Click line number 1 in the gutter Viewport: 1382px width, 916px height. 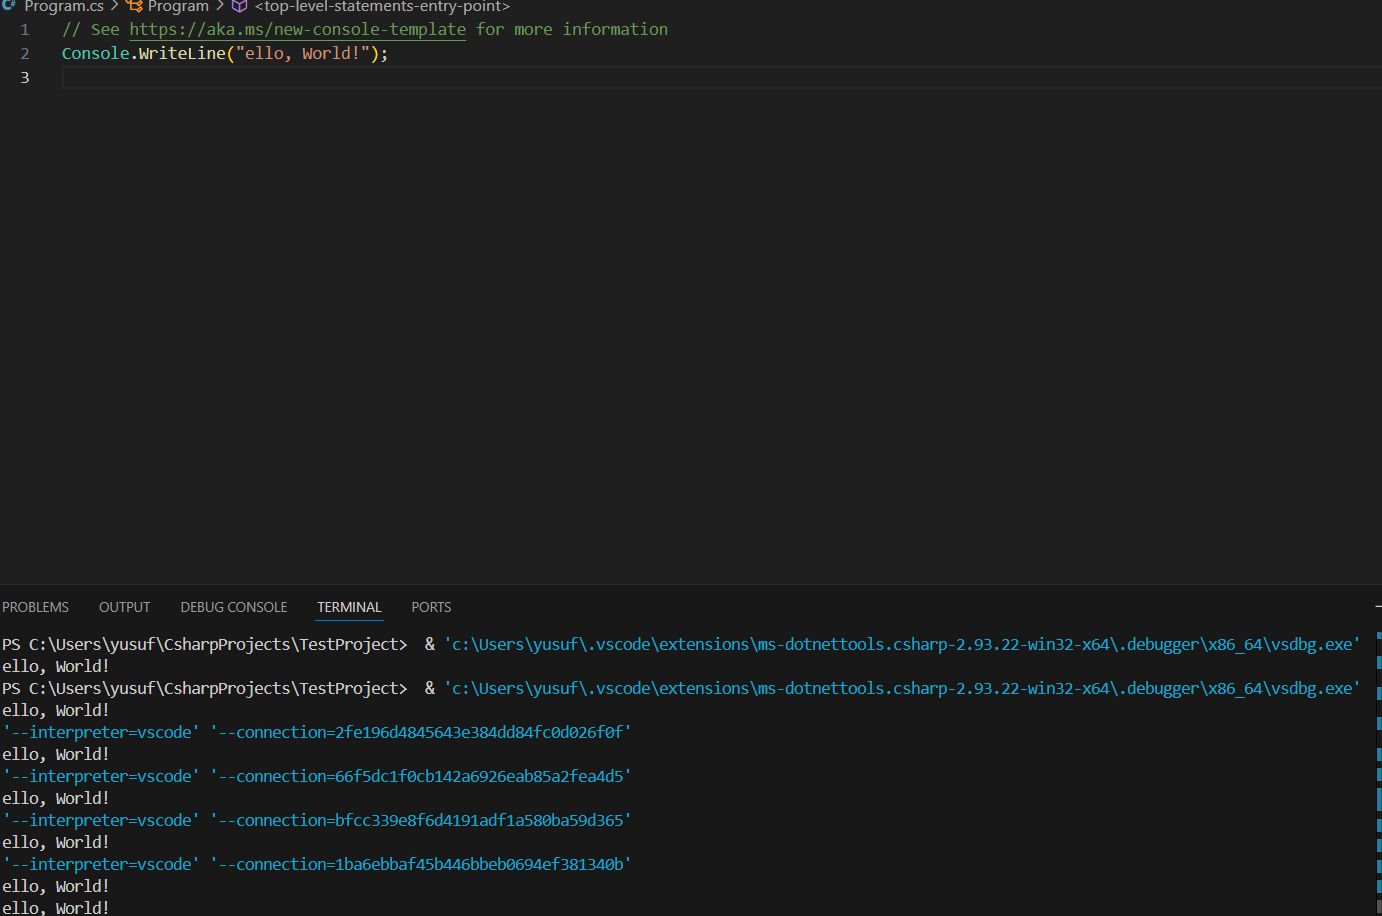coord(25,30)
